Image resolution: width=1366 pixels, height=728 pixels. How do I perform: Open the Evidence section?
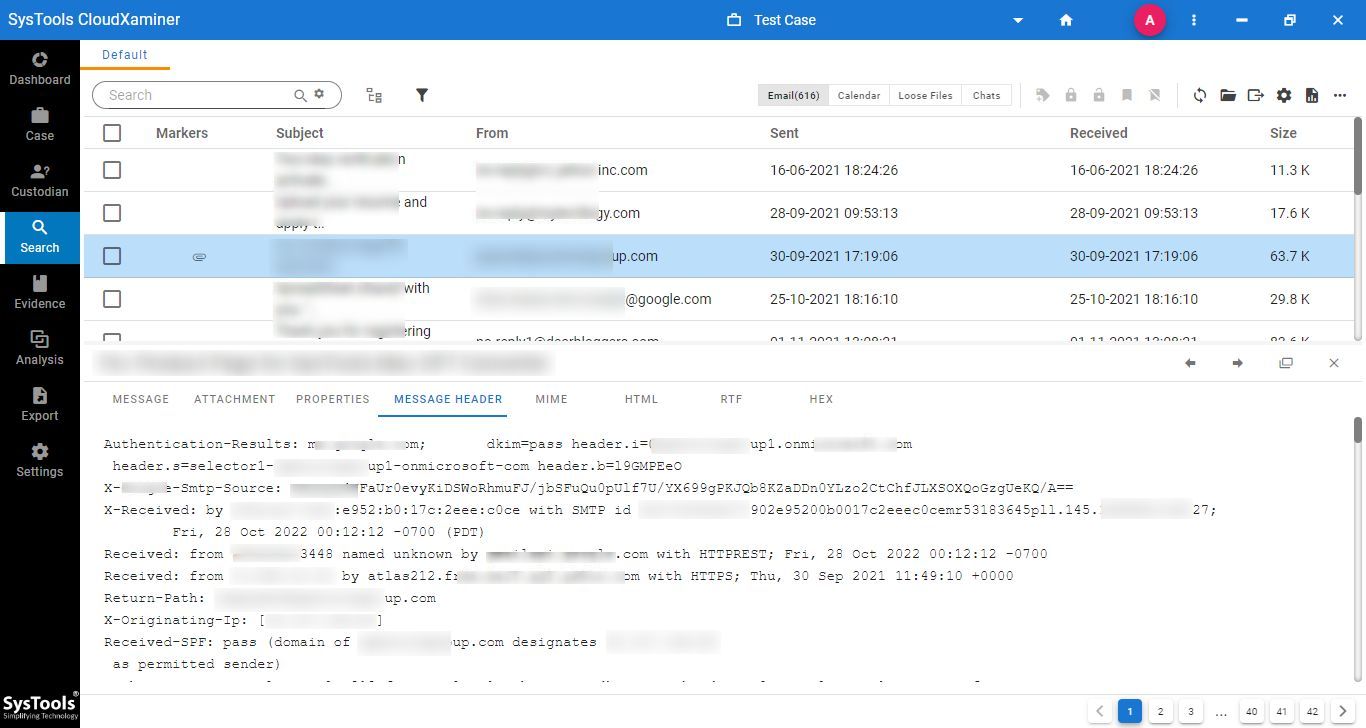pyautogui.click(x=40, y=292)
